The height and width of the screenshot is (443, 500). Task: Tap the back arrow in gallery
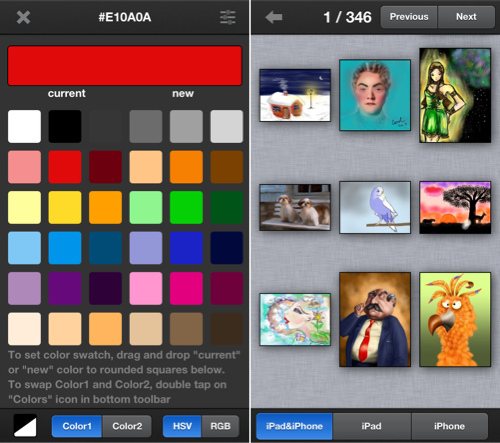click(x=274, y=17)
